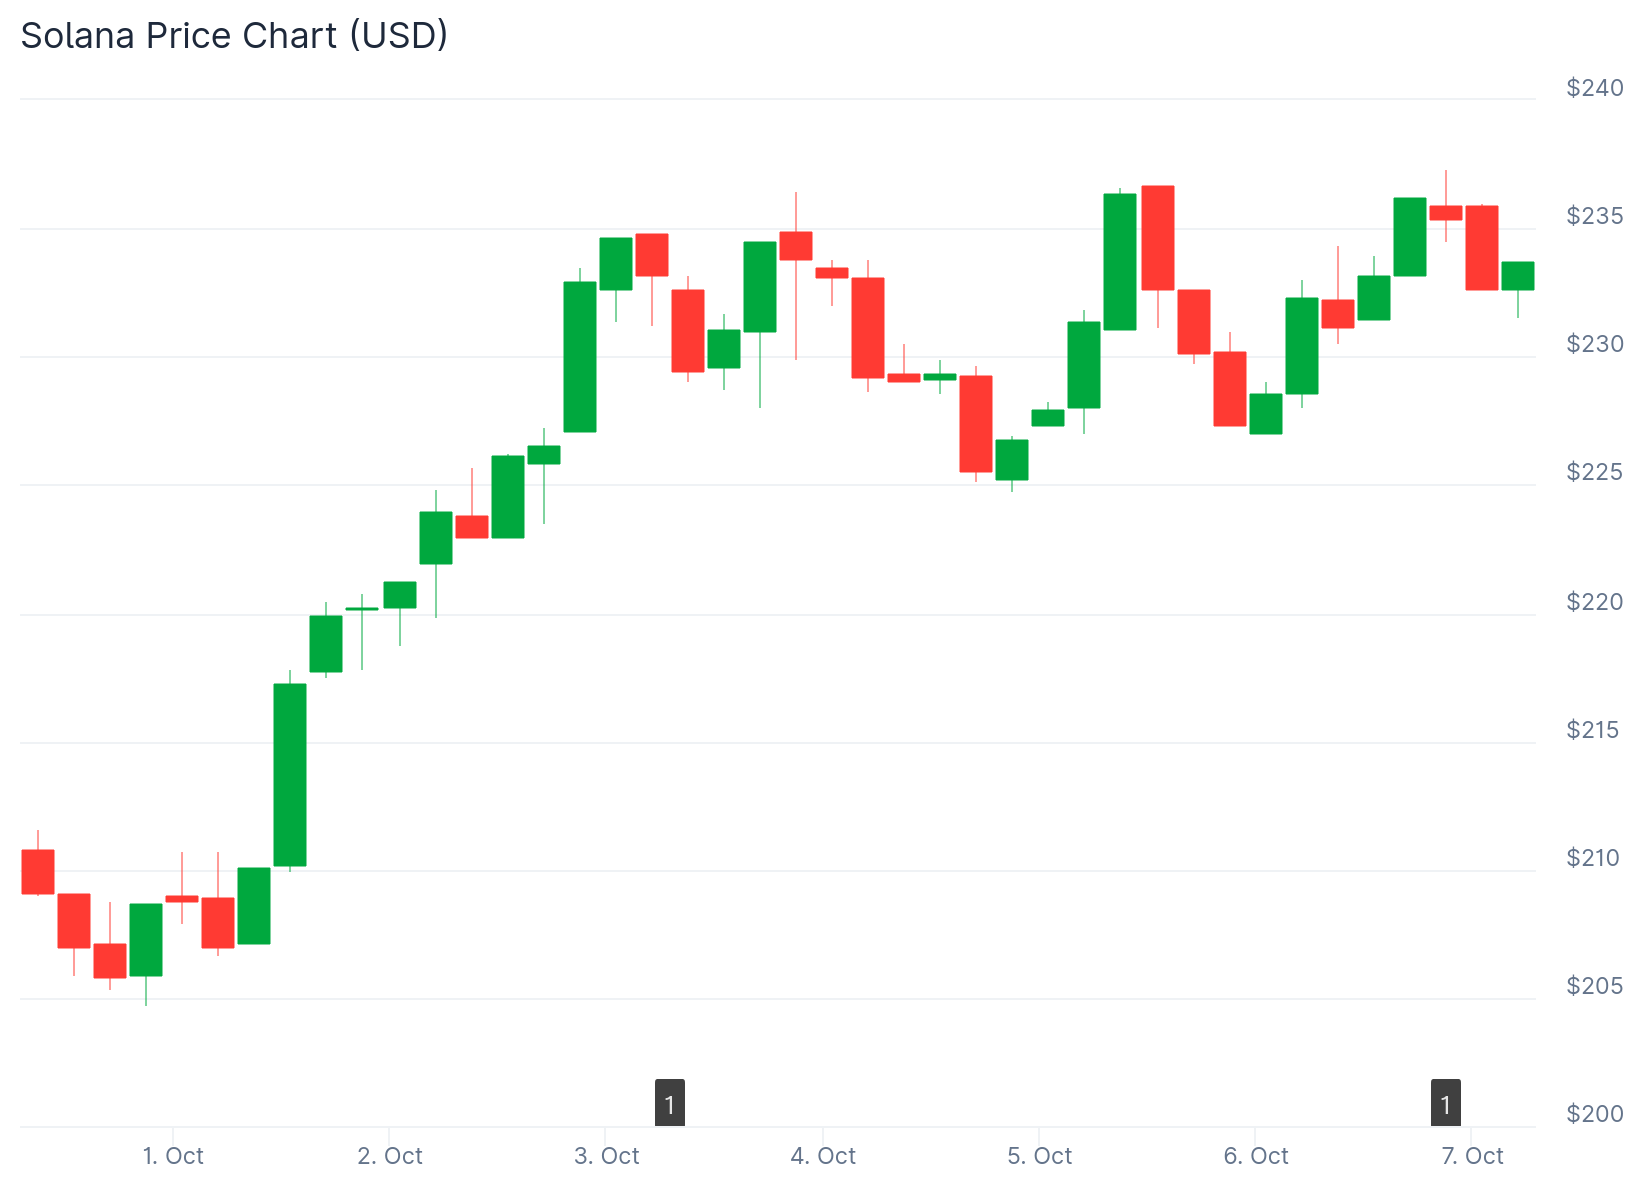The width and height of the screenshot is (1644, 1200).
Task: Click the last green candle at chart's right edge
Action: pyautogui.click(x=1517, y=276)
